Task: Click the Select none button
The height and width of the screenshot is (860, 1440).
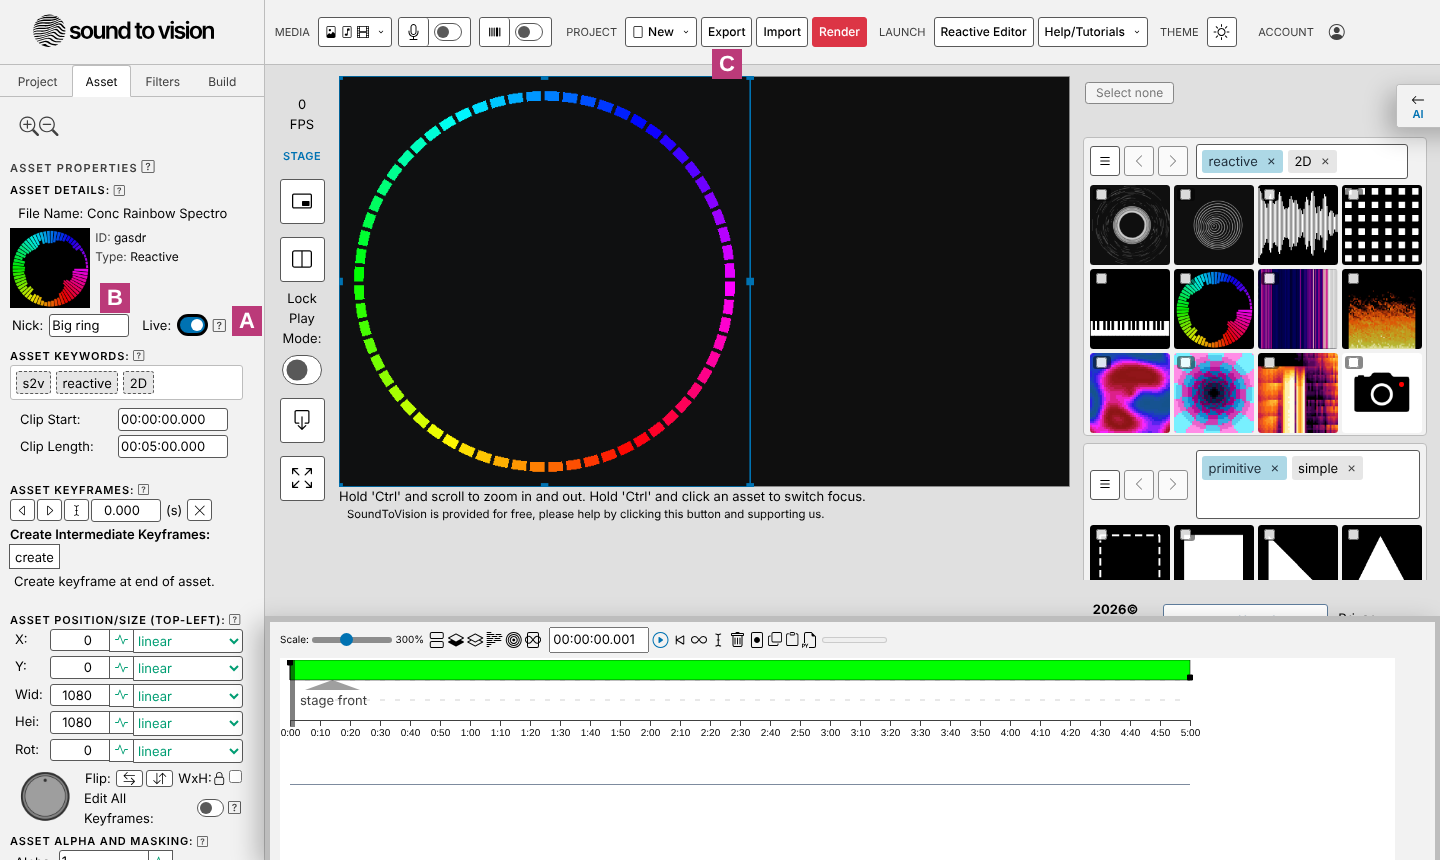Action: click(1129, 93)
